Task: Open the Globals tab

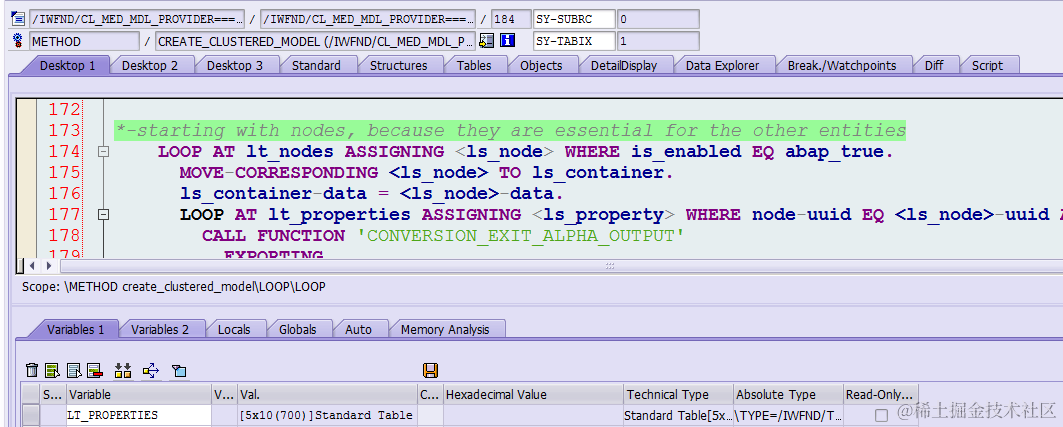Action: [x=298, y=329]
